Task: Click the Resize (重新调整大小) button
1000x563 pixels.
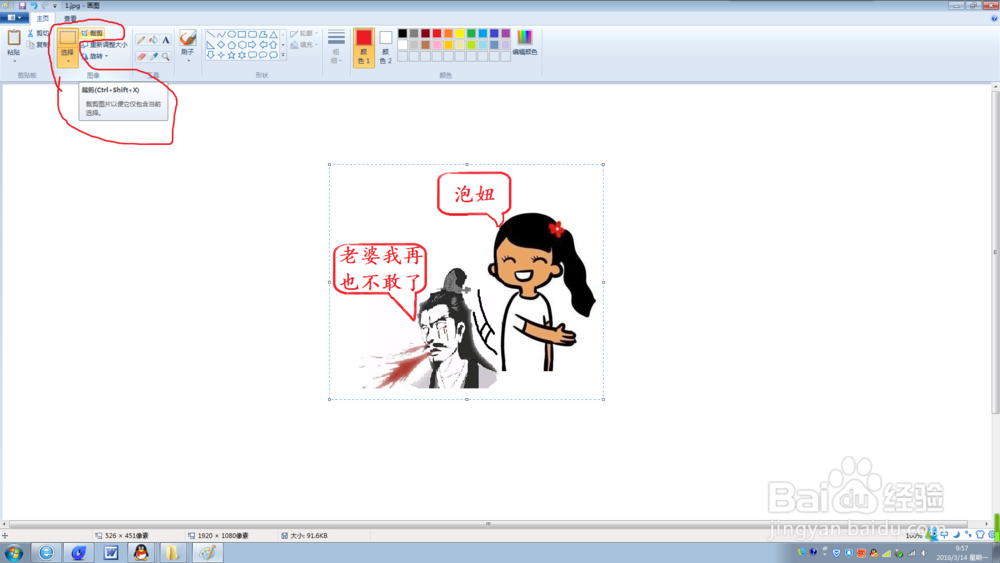Action: coord(105,45)
